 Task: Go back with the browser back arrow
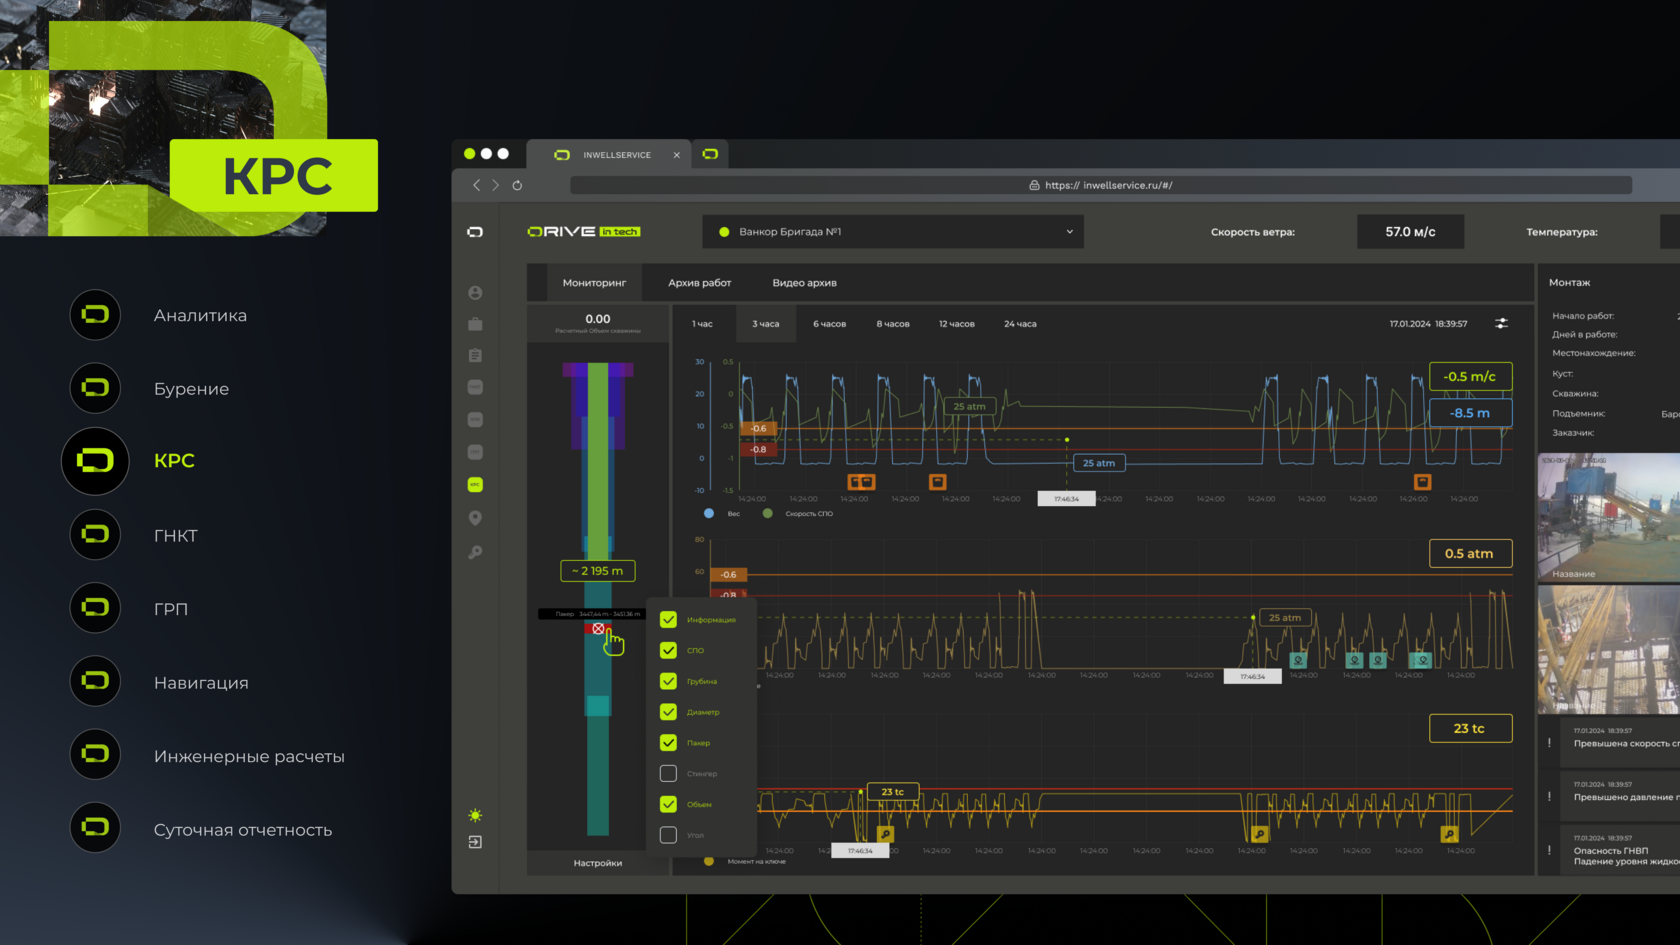coord(477,185)
